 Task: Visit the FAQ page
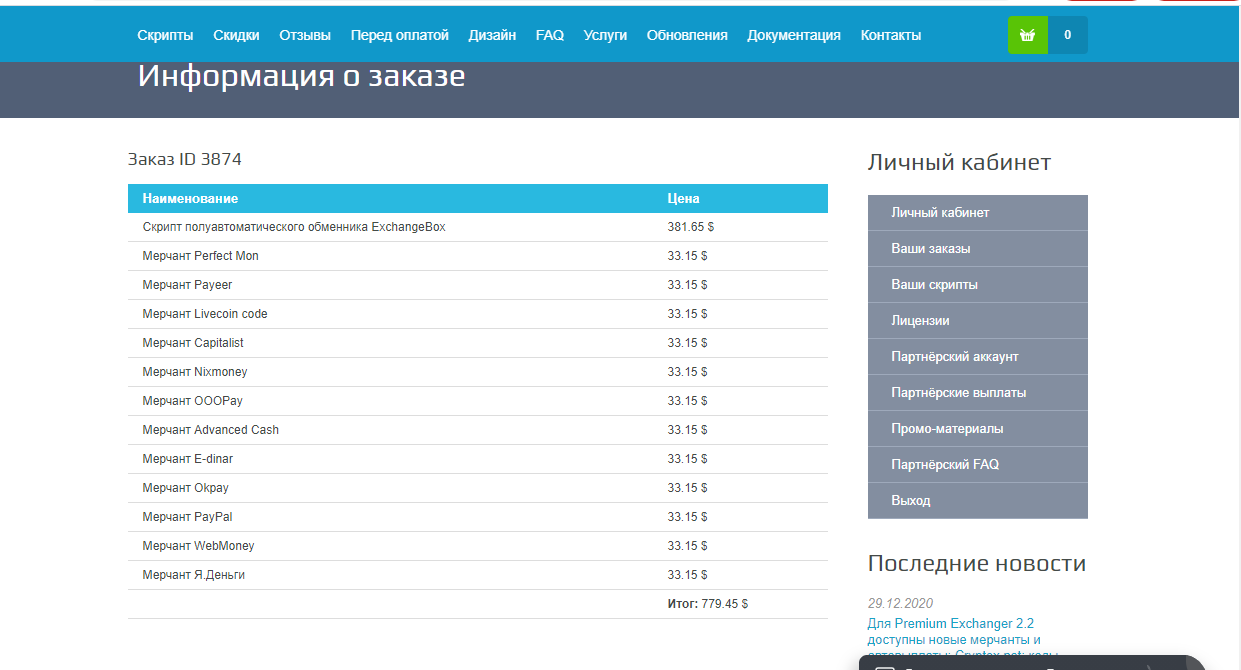550,35
